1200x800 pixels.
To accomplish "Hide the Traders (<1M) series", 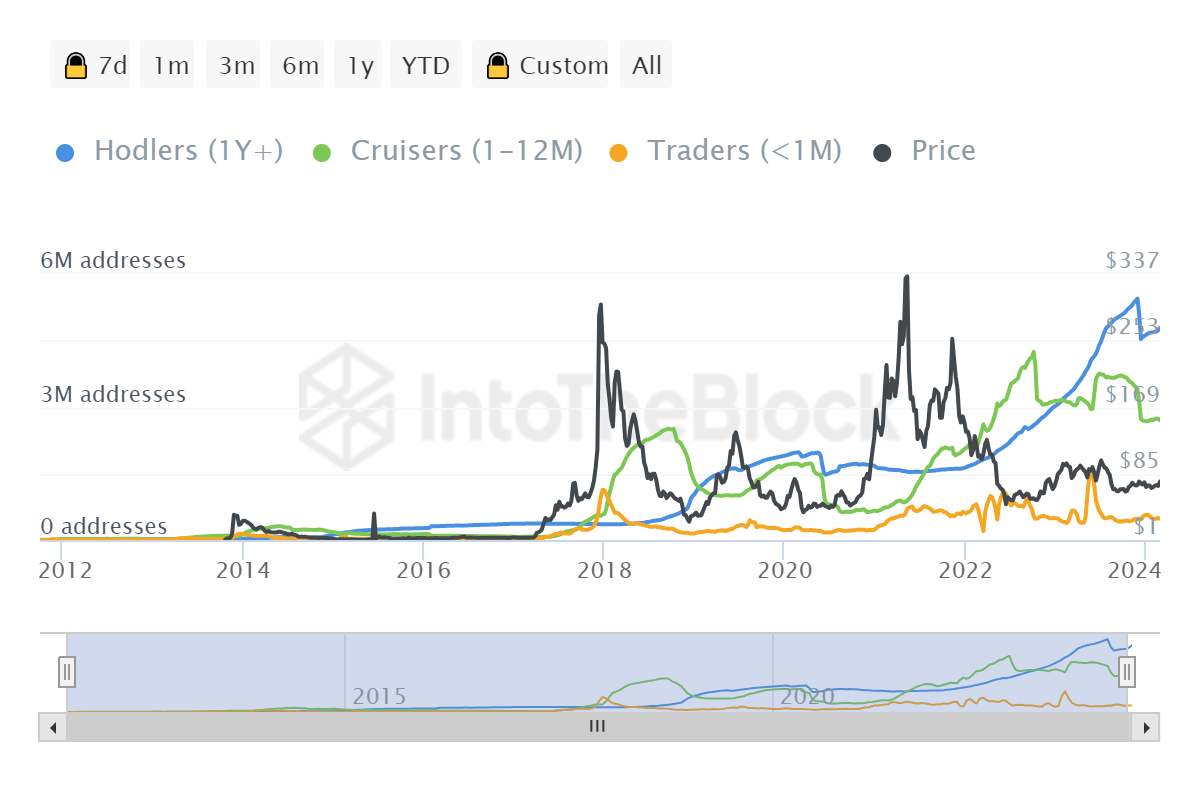I will tap(744, 151).
